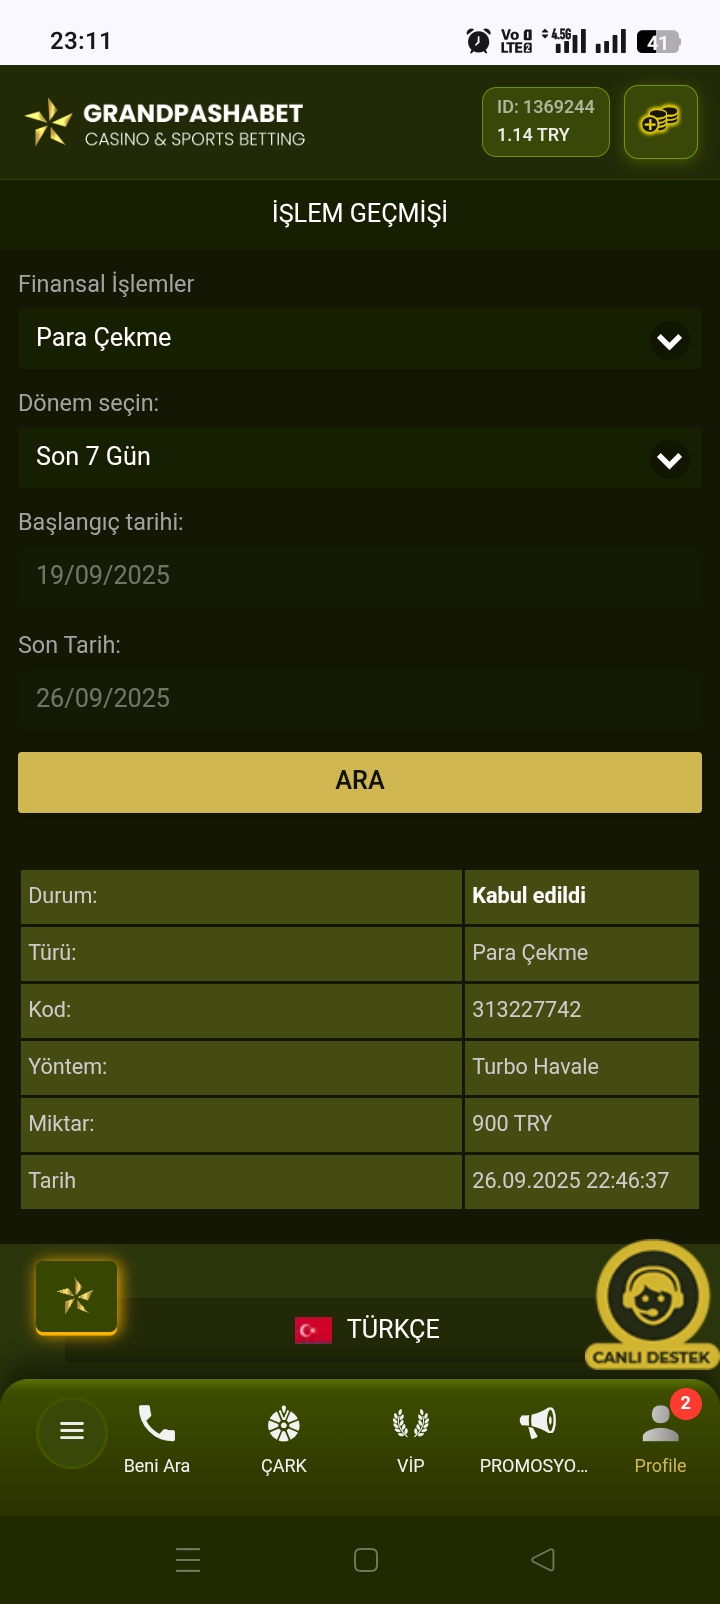This screenshot has height=1604, width=720.
Task: Open the ÇARK wheel icon
Action: click(x=284, y=1424)
